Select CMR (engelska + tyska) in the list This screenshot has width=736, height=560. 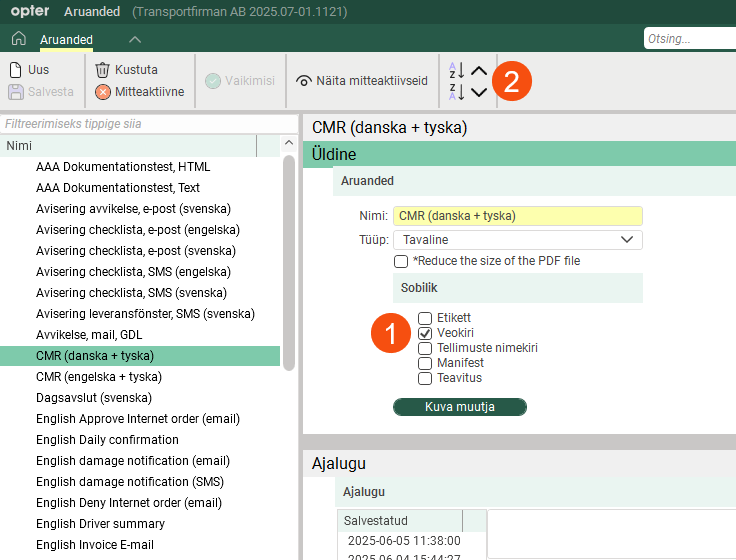99,377
